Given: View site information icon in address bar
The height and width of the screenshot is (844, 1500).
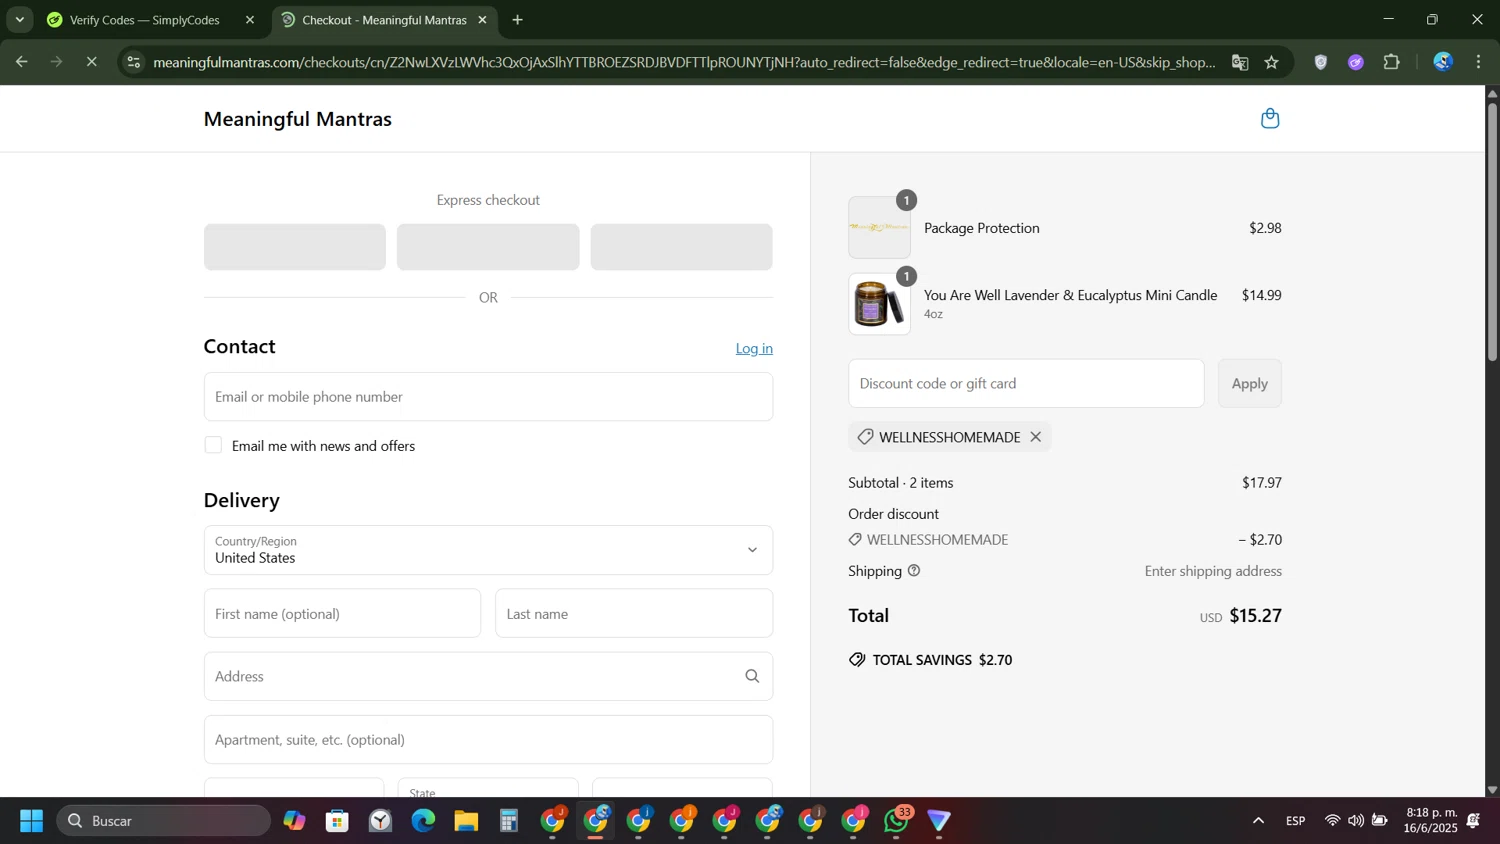Looking at the screenshot, I should pos(134,62).
